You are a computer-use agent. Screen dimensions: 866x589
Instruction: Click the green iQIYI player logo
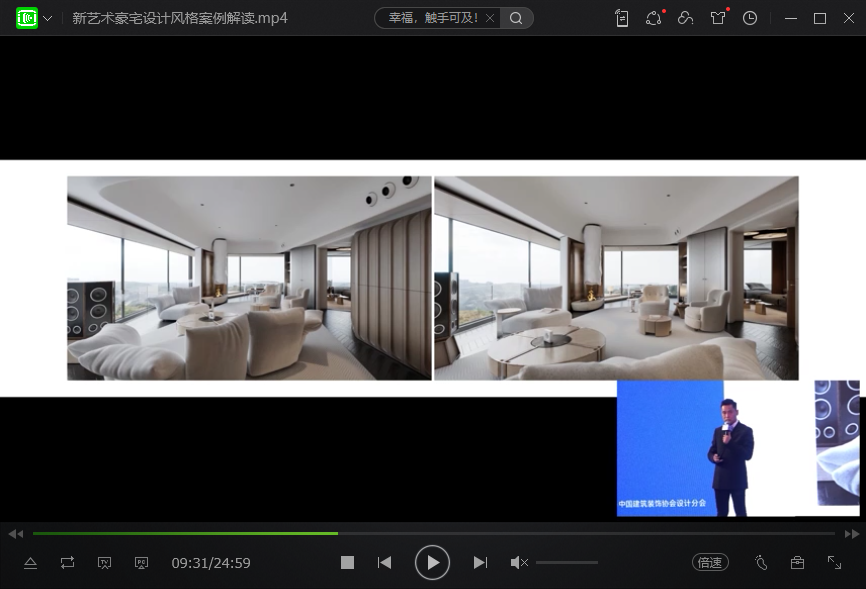tap(27, 18)
